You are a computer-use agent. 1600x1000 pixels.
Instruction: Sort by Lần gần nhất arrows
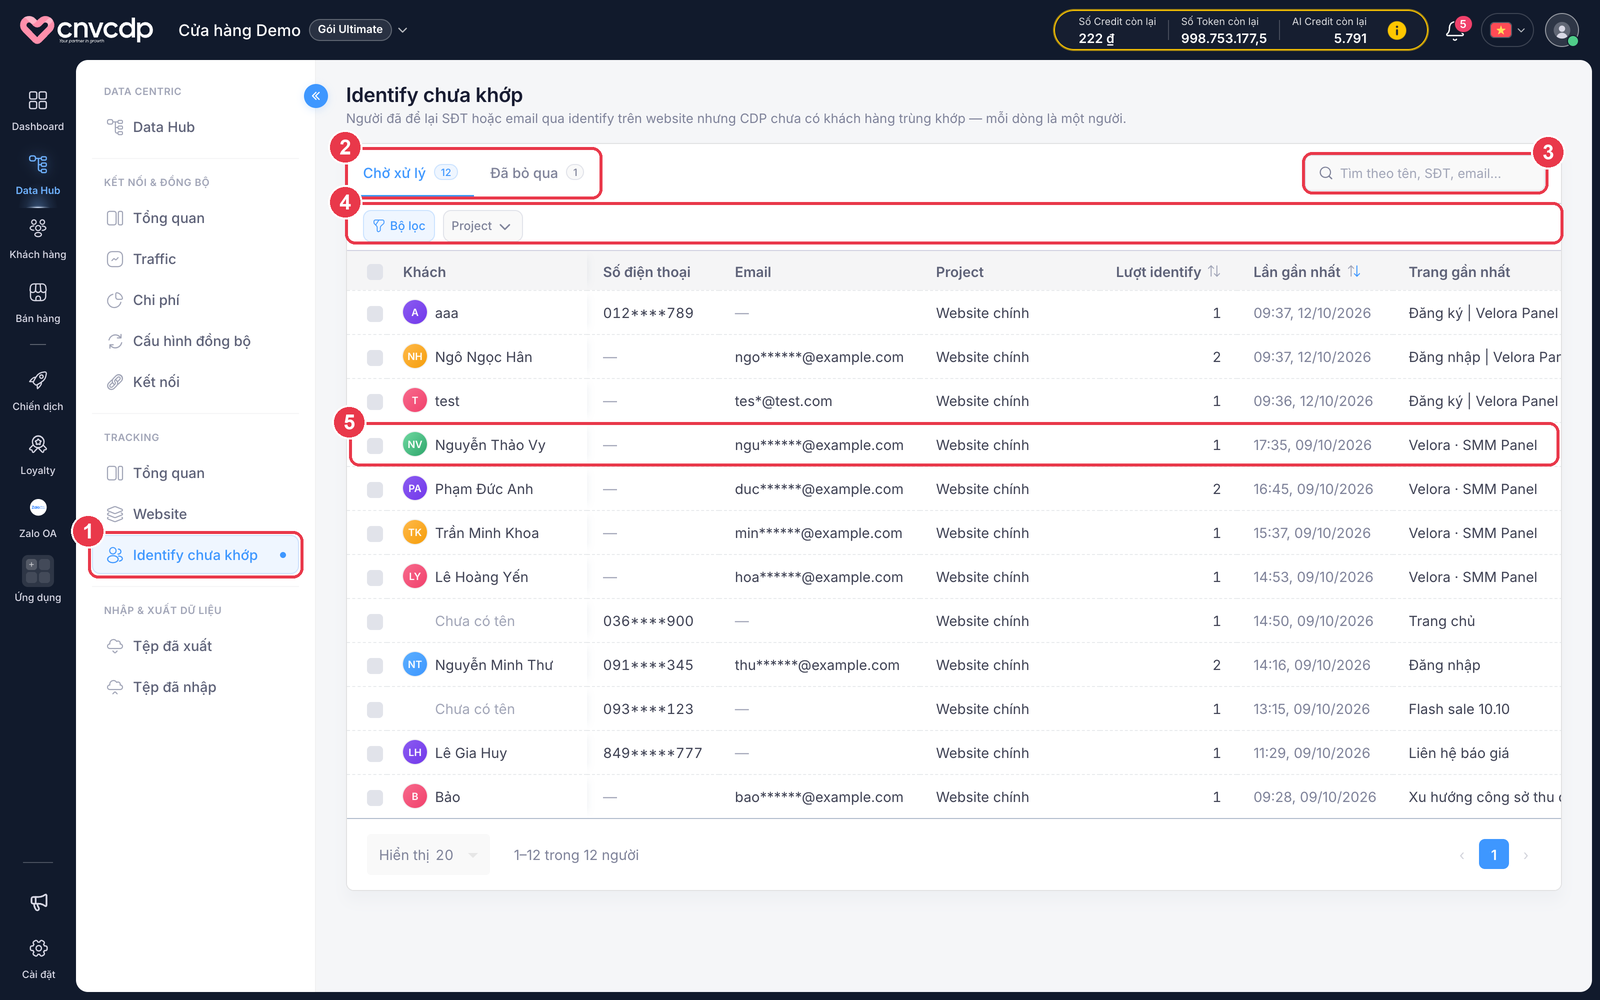click(x=1354, y=272)
